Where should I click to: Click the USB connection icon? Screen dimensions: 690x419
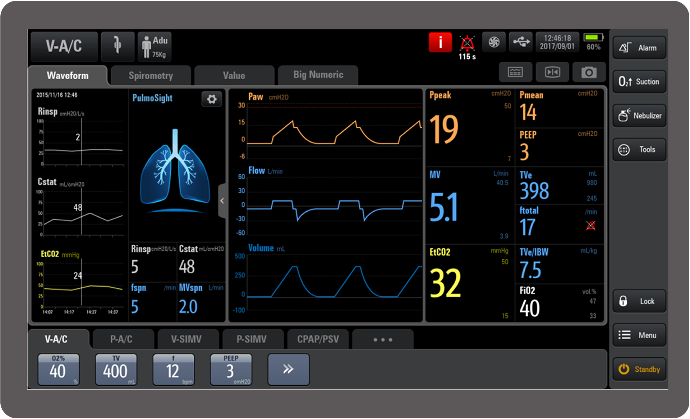[520, 42]
